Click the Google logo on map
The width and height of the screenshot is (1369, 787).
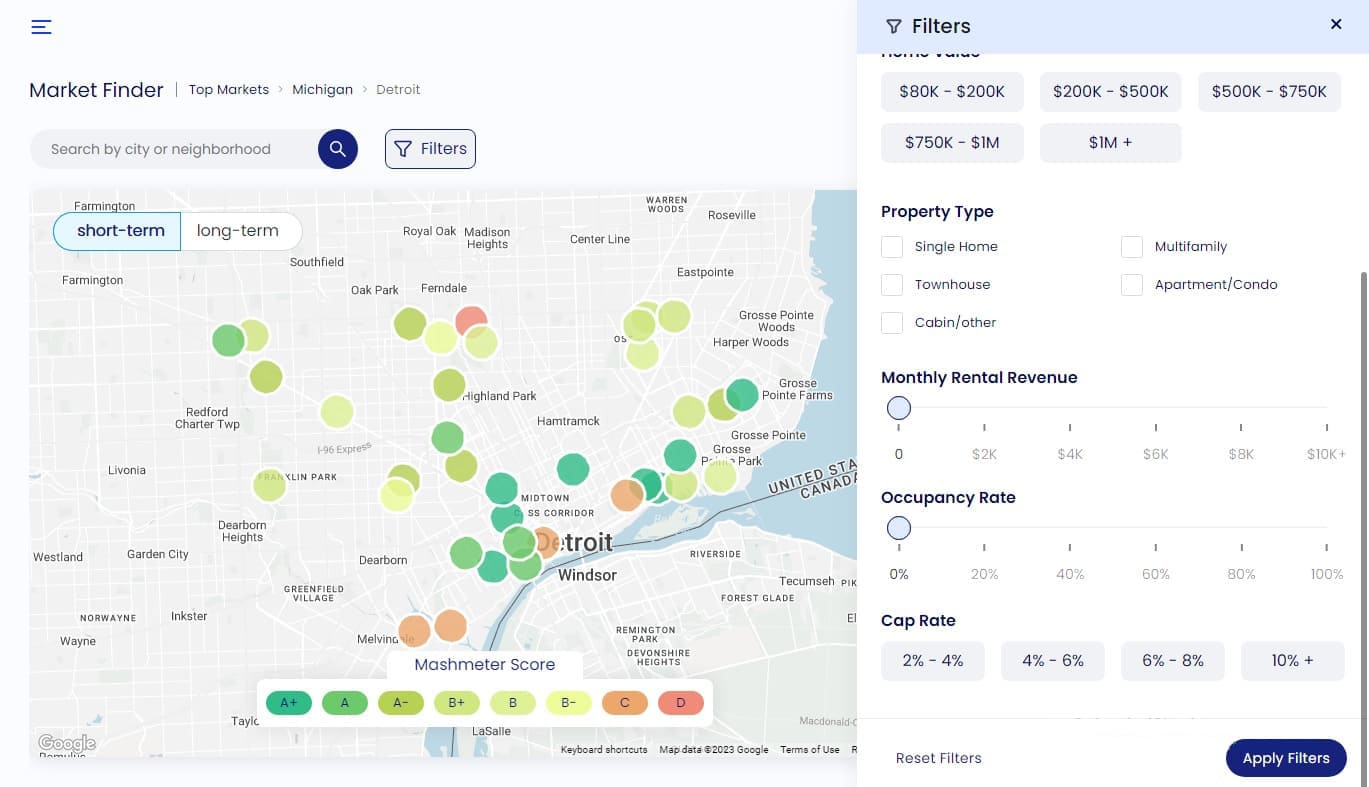tap(66, 743)
